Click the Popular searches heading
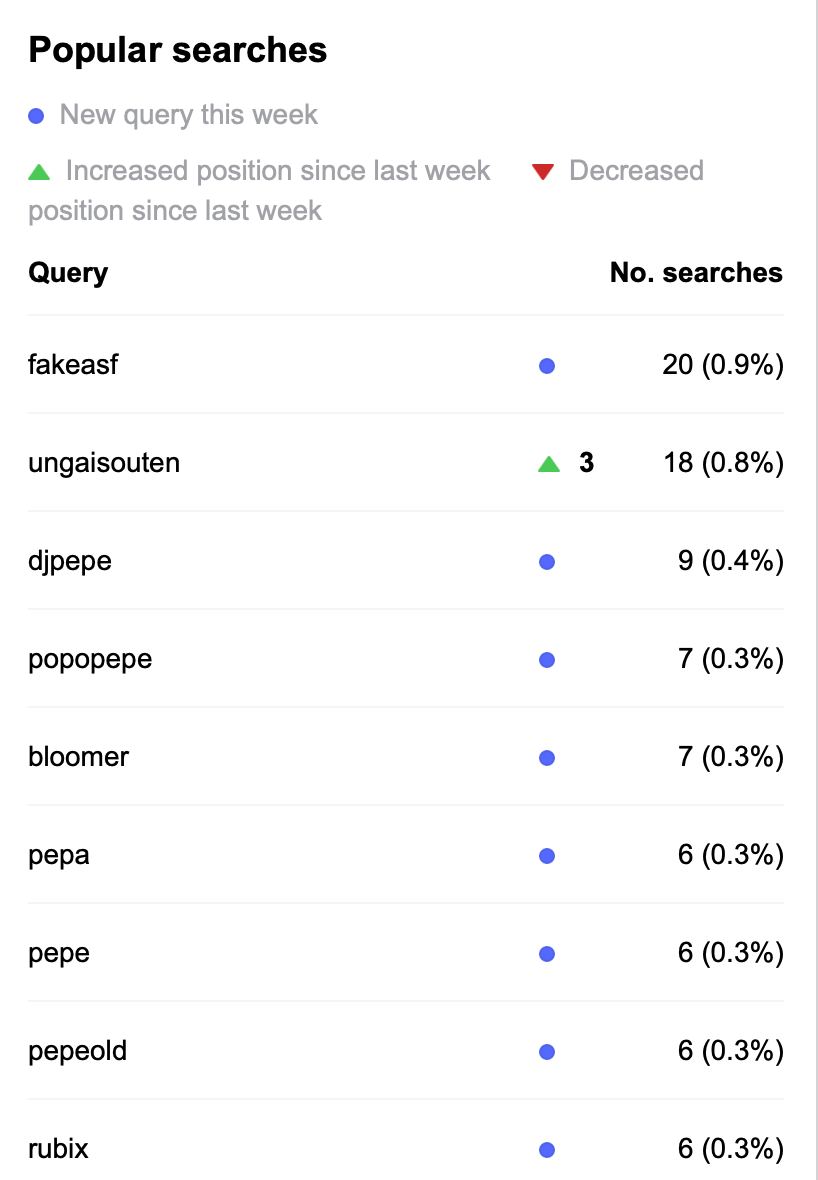Image resolution: width=818 pixels, height=1180 pixels. [x=178, y=50]
